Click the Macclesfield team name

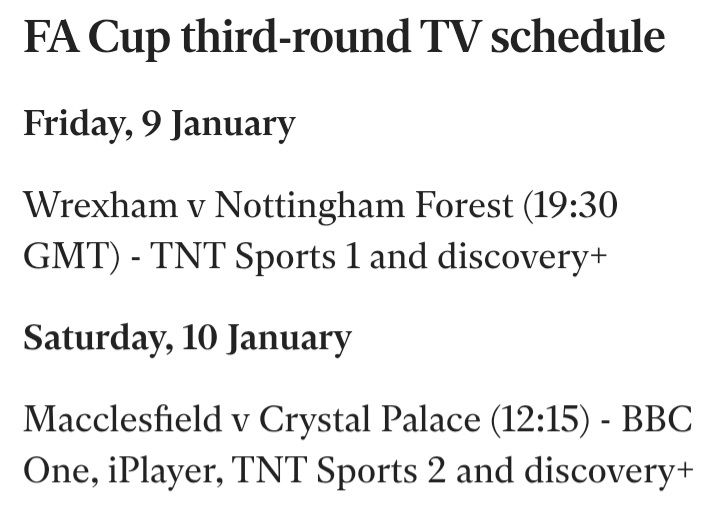[x=123, y=419]
